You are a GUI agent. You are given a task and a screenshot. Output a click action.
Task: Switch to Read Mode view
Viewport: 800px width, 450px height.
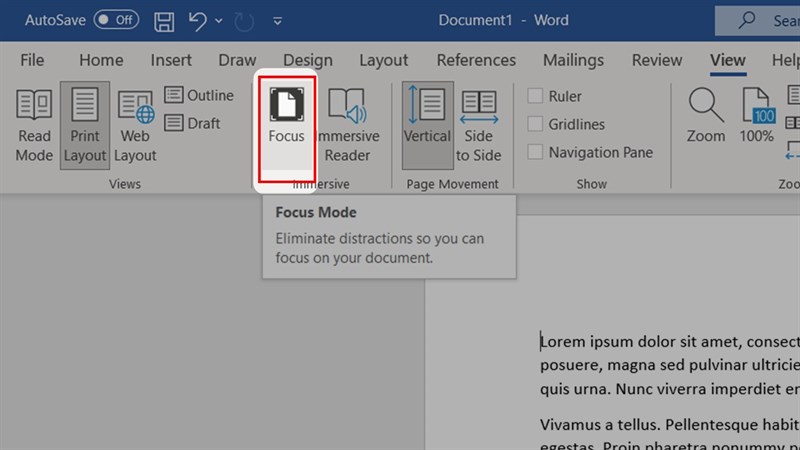(34, 126)
